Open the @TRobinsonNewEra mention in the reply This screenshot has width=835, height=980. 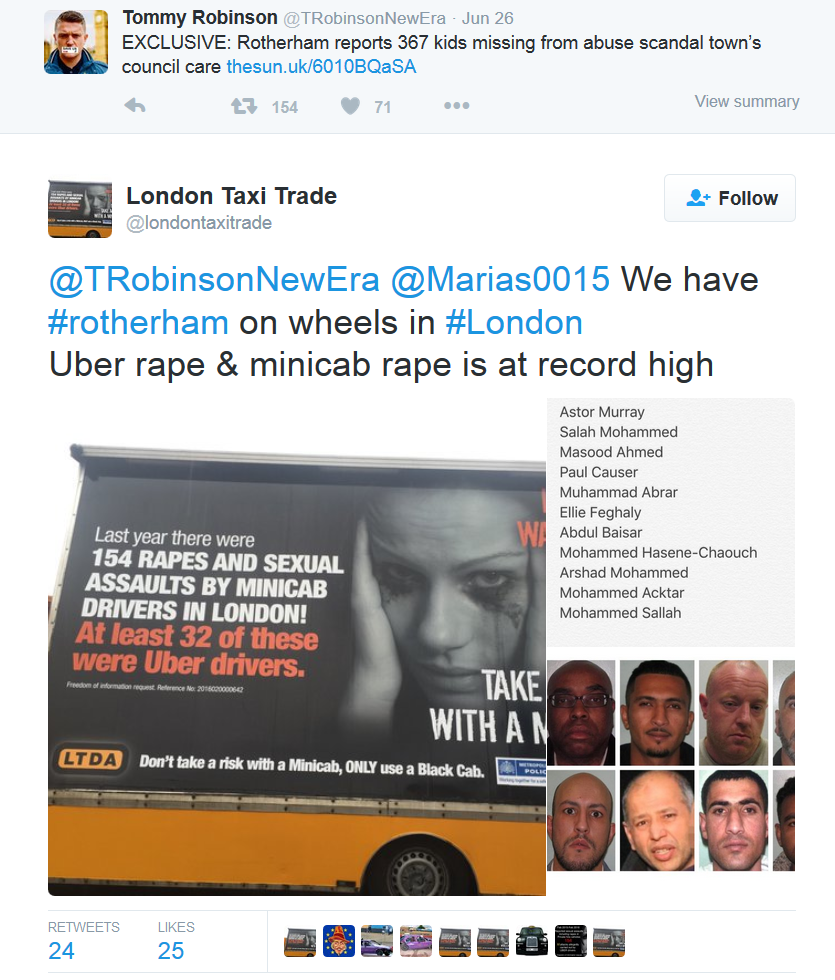pos(214,279)
